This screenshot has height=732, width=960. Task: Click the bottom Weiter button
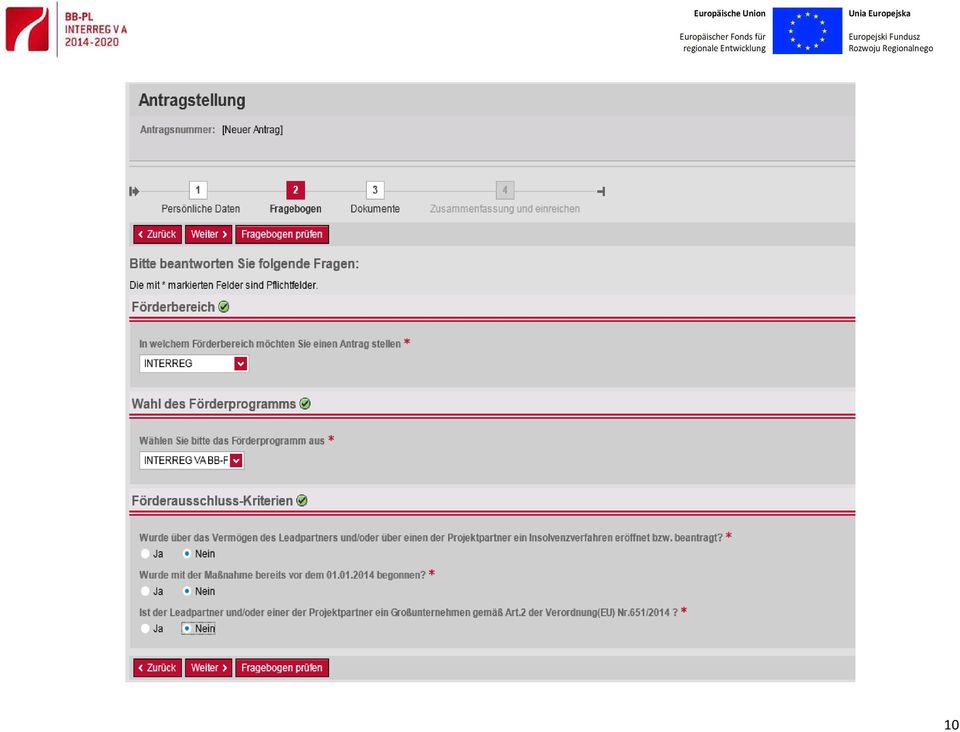(x=208, y=668)
